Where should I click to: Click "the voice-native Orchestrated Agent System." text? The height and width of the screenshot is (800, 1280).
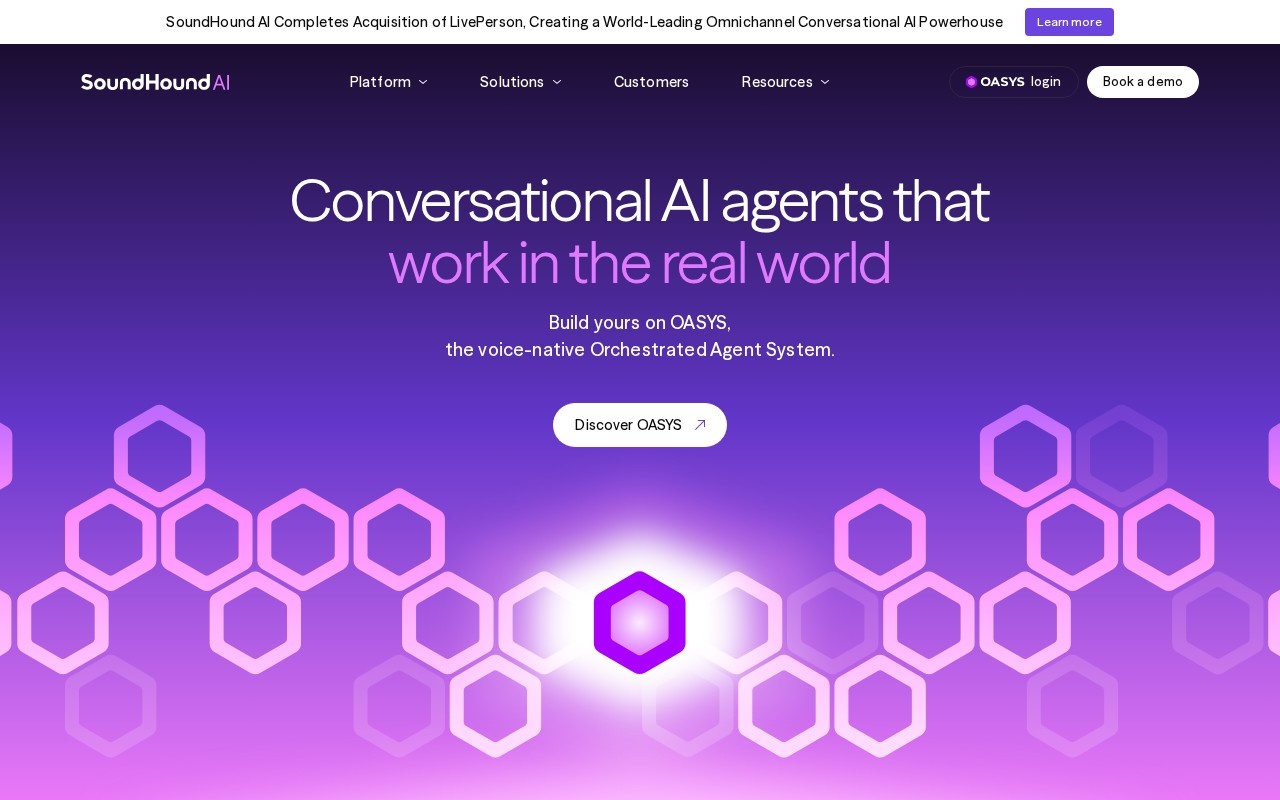(x=640, y=350)
